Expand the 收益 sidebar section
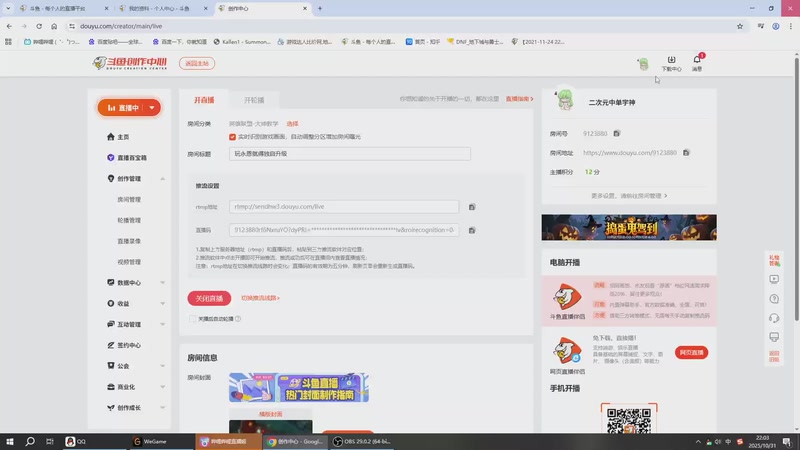 click(163, 304)
